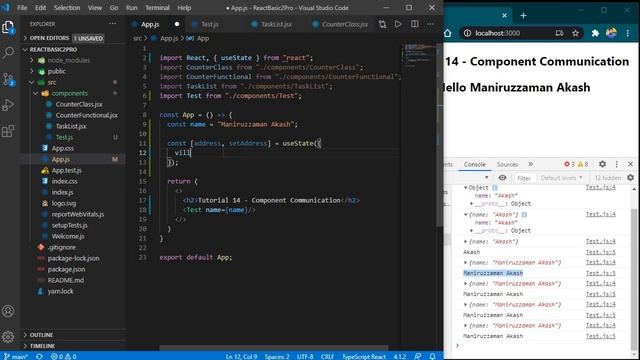
Task: Switch to TaskList.jsx editor tab
Action: [x=276, y=24]
